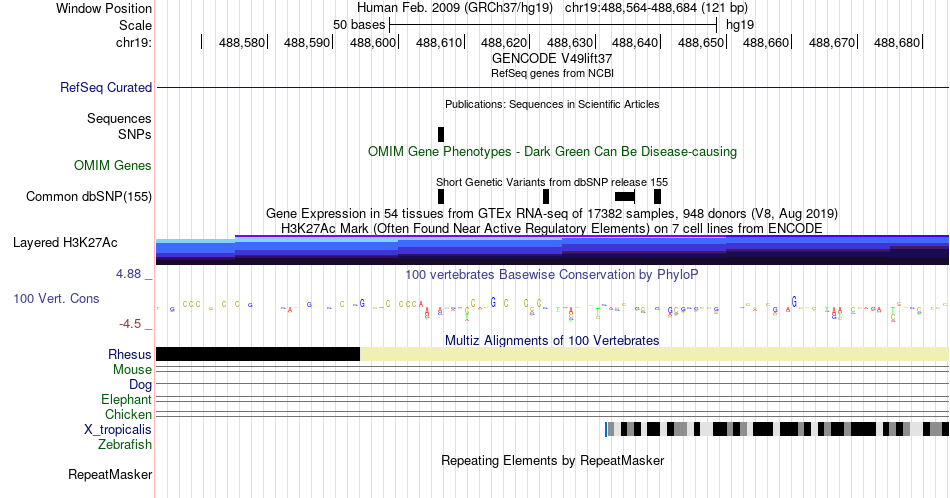Open 100 Vert. Cons track label
Image resolution: width=950 pixels, height=498 pixels.
coord(56,298)
